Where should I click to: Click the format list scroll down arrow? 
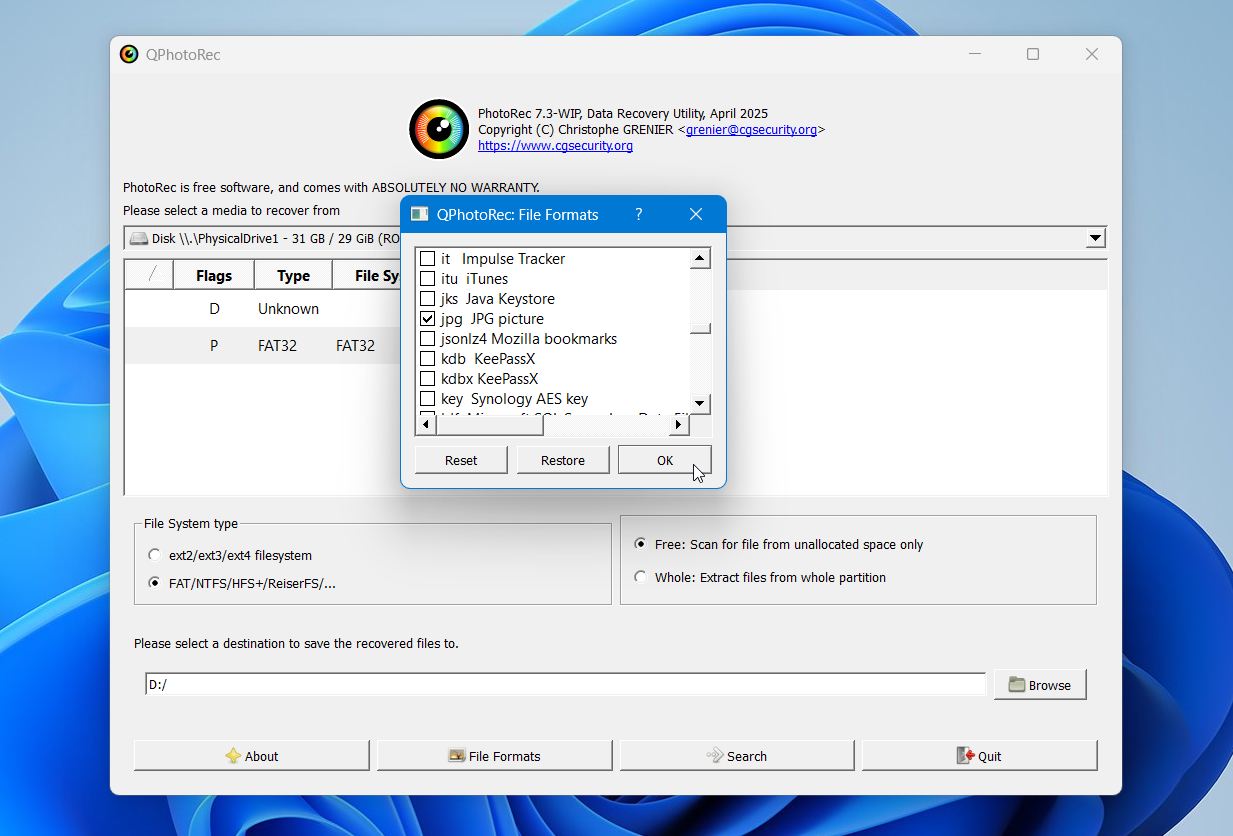[700, 404]
